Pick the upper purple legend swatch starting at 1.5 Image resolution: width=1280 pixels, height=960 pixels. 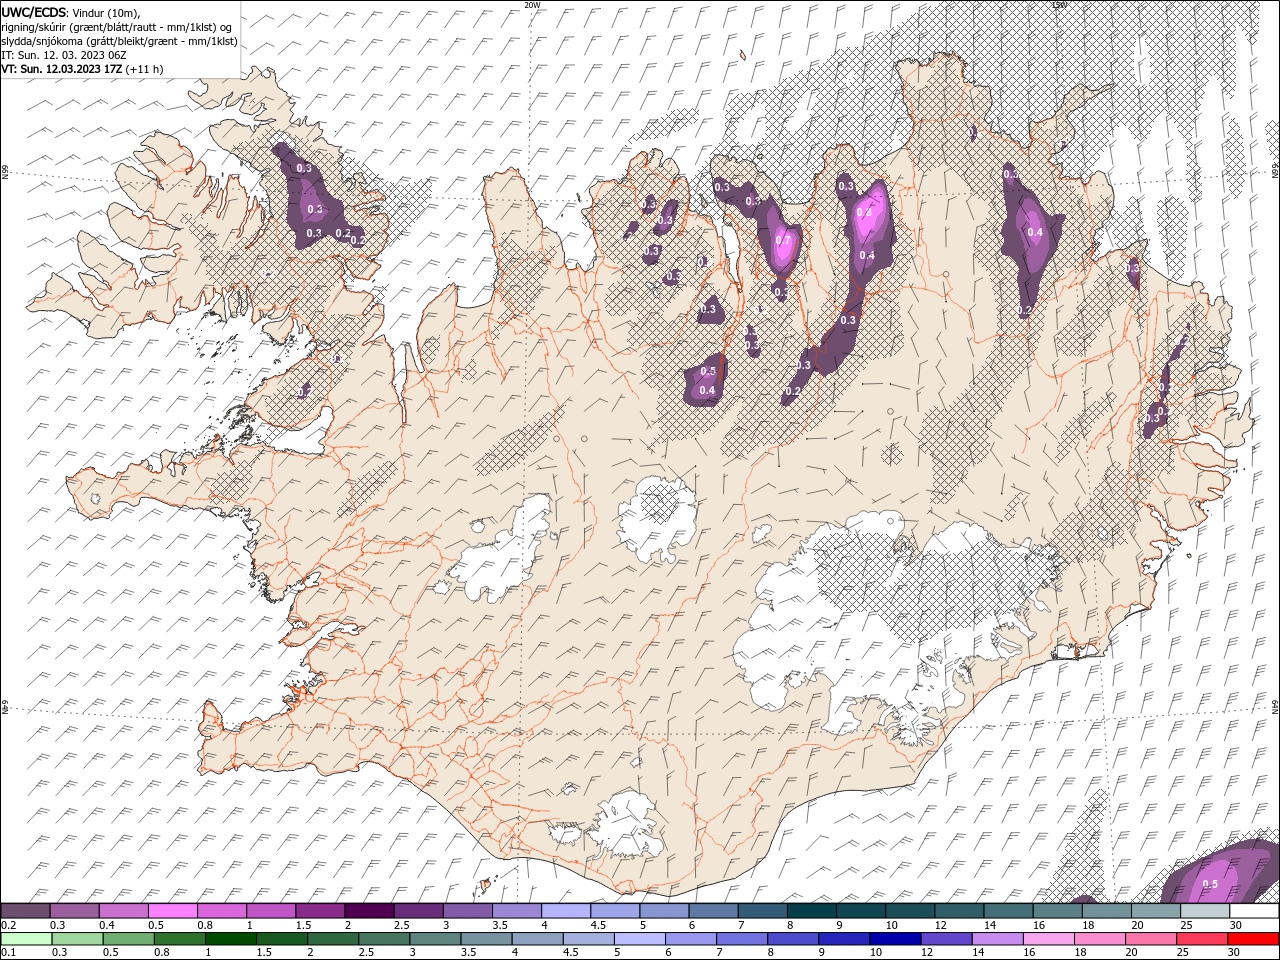tap(320, 911)
